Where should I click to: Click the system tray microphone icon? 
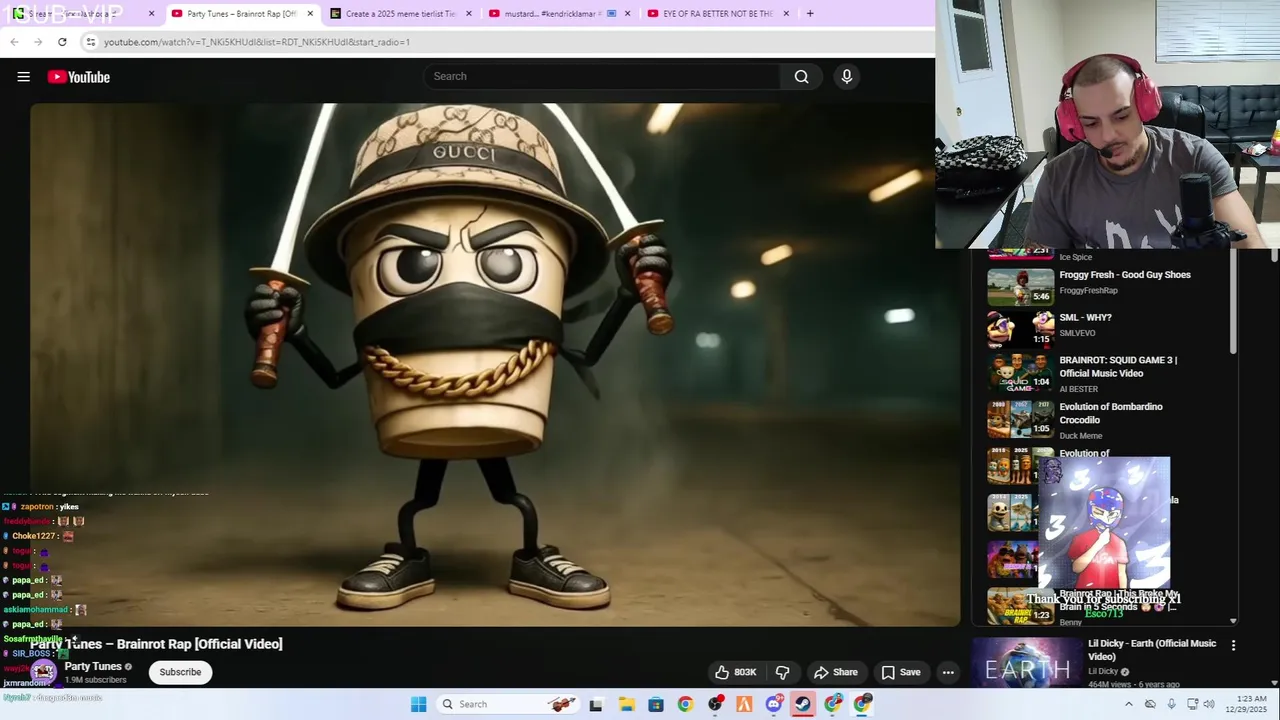[1171, 704]
